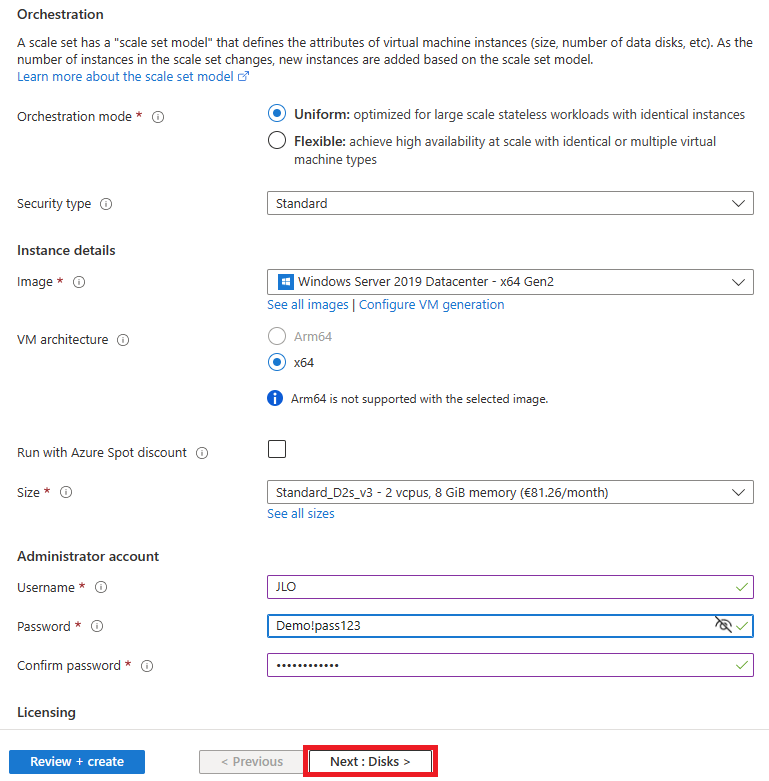Click the Size field info icon
The height and width of the screenshot is (781, 769).
pos(66,493)
